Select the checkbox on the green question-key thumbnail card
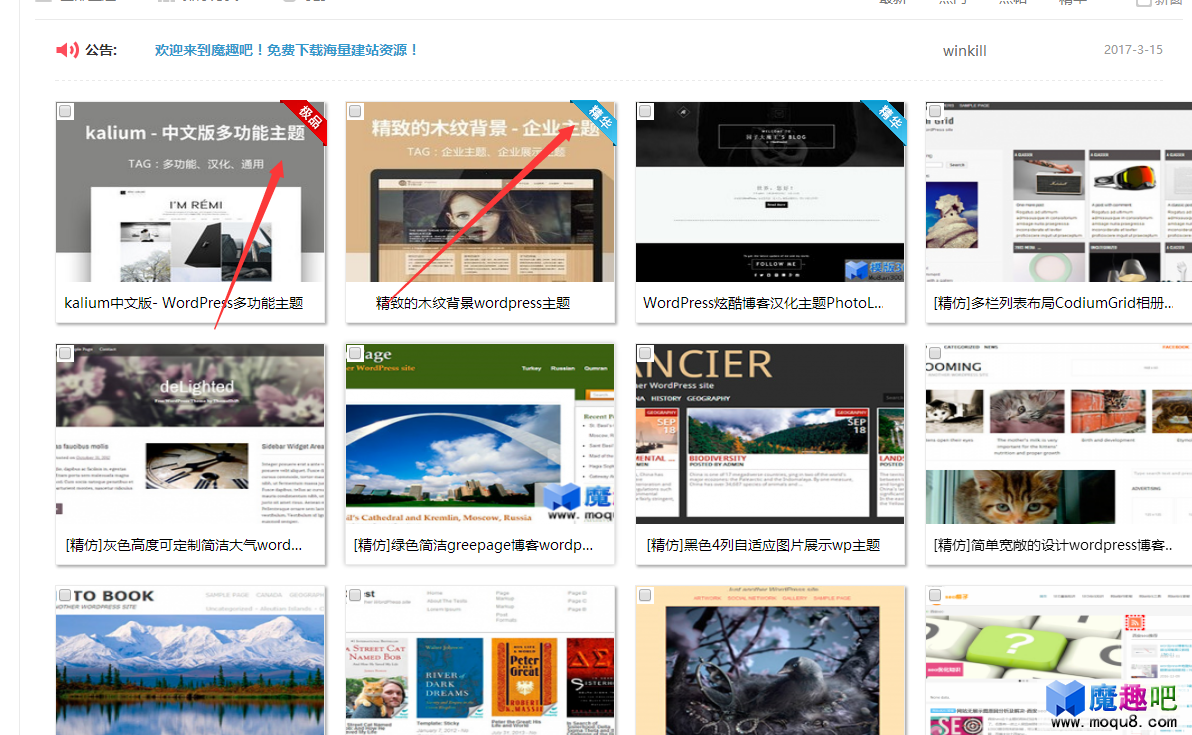Image resolution: width=1192 pixels, height=735 pixels. [935, 595]
